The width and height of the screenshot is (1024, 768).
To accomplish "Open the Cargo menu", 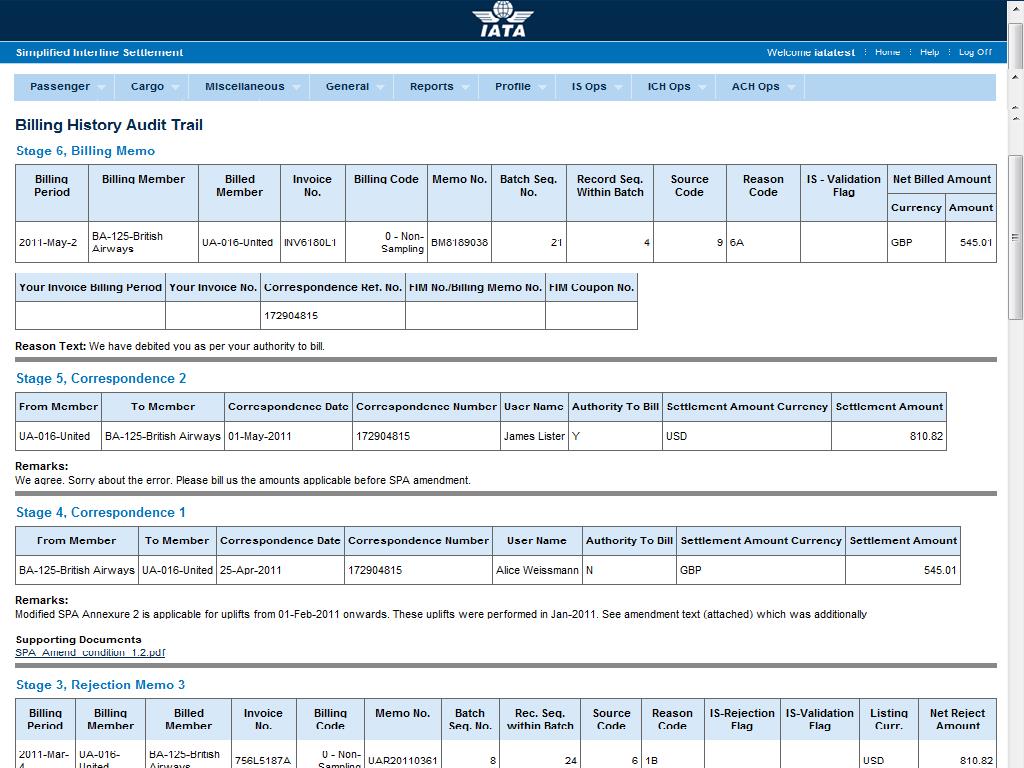I will click(148, 86).
